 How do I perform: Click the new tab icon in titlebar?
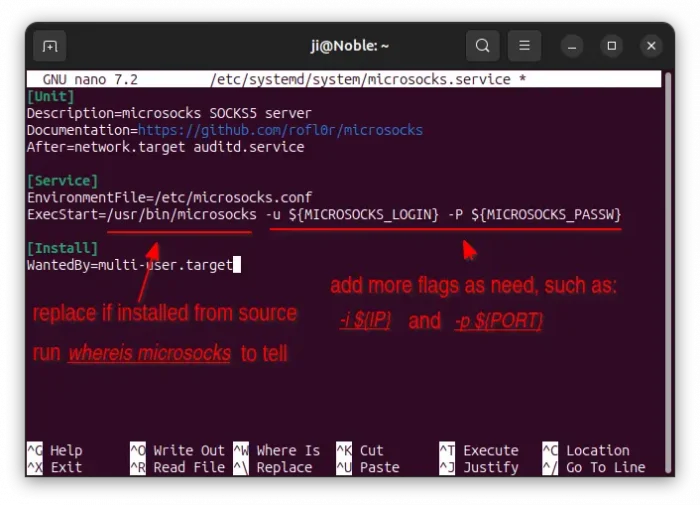click(x=50, y=46)
